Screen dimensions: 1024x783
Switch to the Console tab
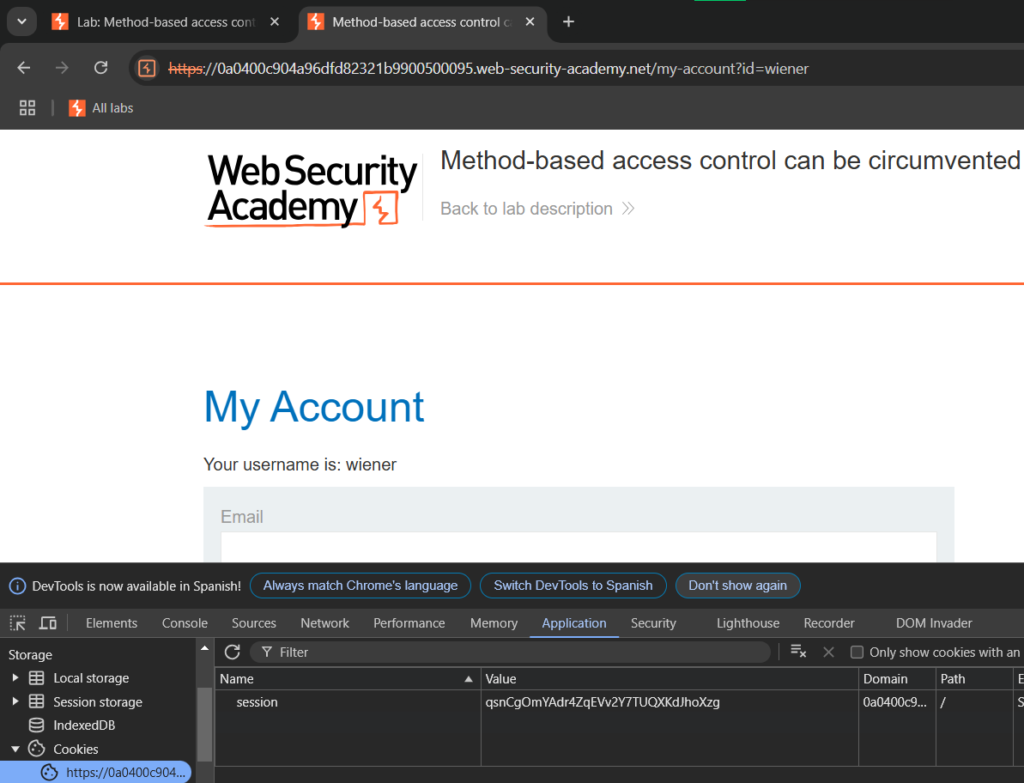pos(185,623)
